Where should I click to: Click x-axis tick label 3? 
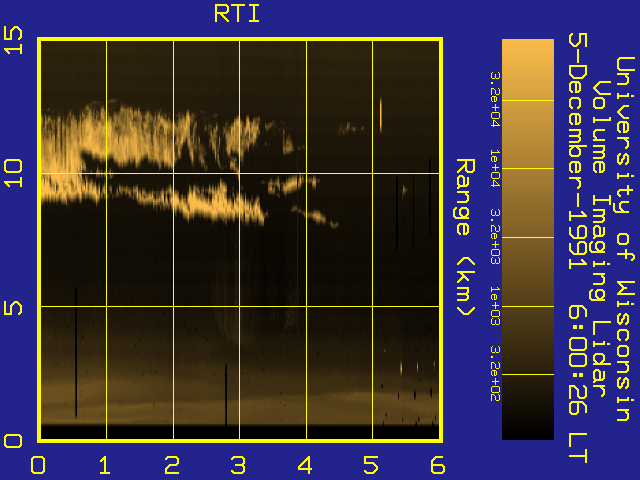[238, 465]
